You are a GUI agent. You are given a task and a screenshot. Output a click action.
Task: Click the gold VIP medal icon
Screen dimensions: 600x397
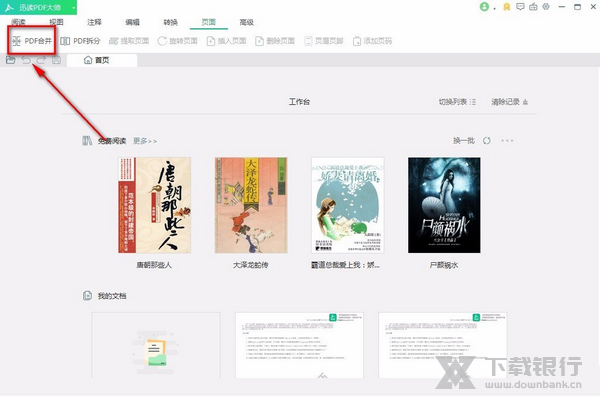507,7
